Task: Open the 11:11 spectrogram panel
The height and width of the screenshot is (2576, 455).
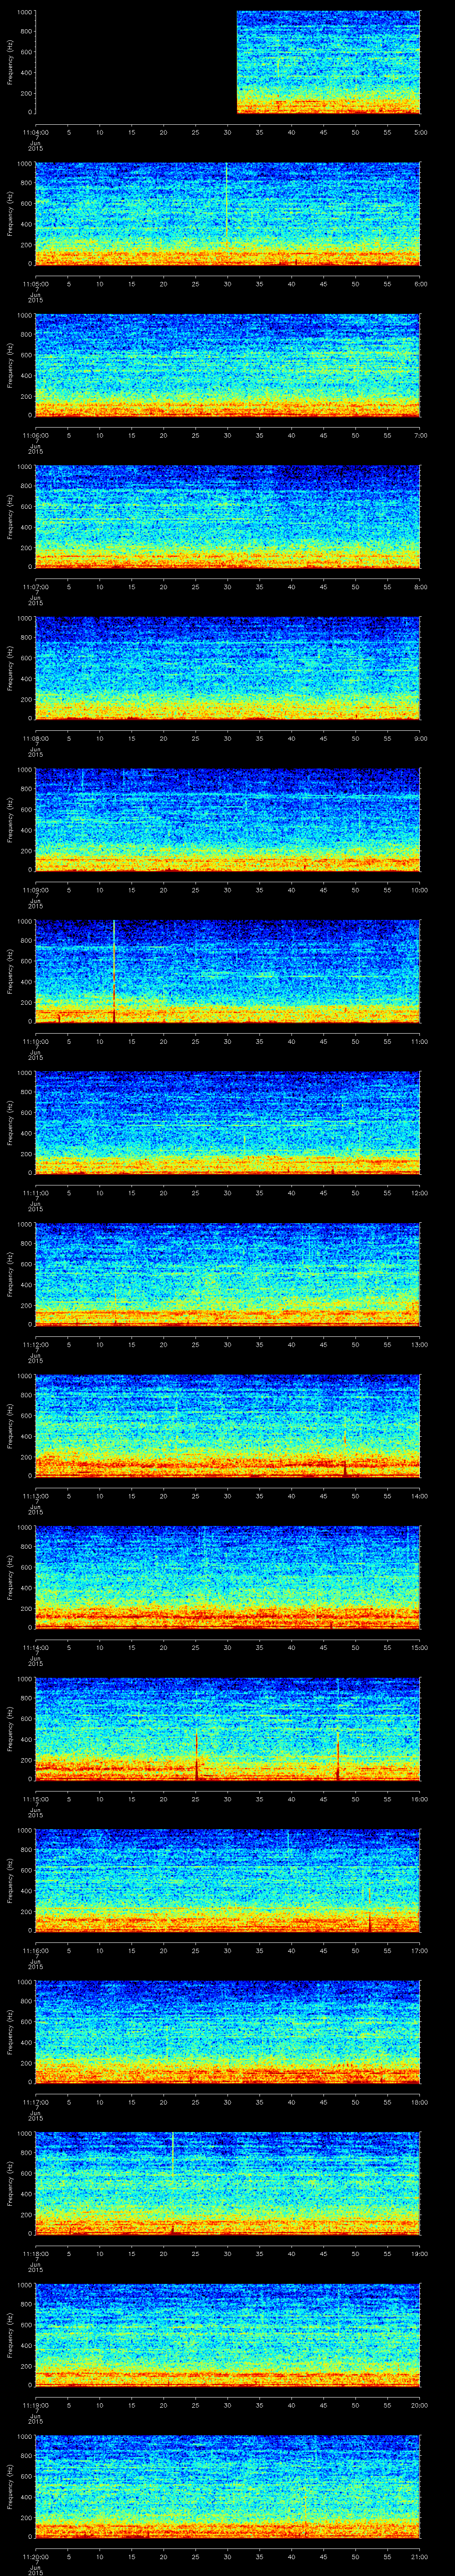Action: 228,1122
